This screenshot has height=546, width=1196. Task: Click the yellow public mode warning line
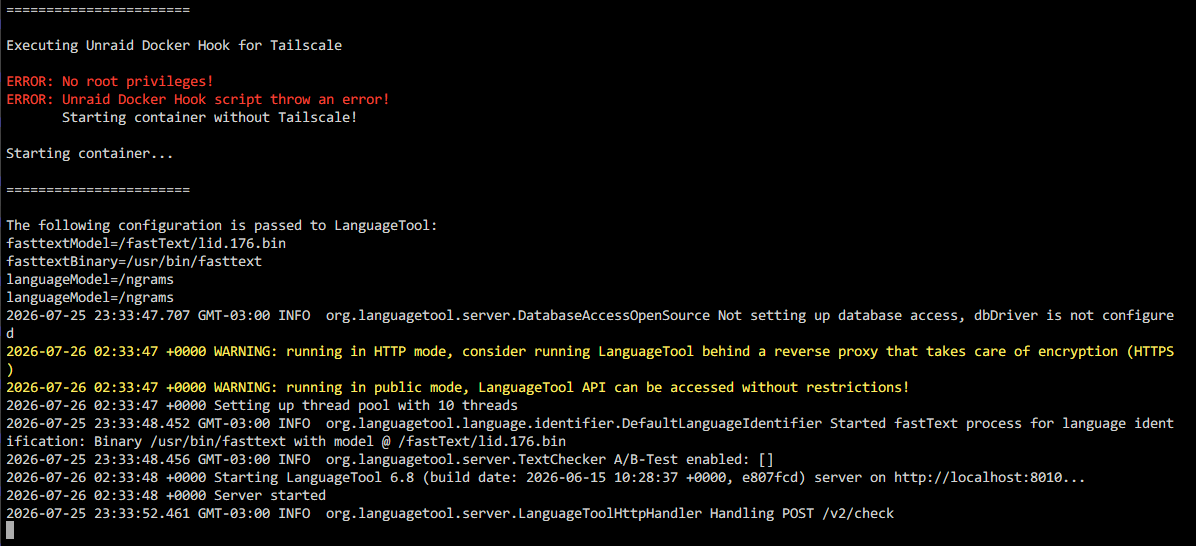click(x=458, y=388)
